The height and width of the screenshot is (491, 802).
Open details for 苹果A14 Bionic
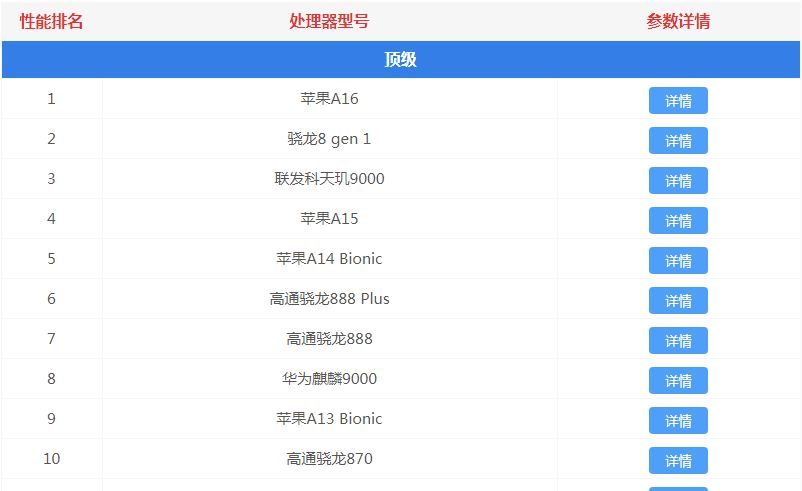pos(678,261)
